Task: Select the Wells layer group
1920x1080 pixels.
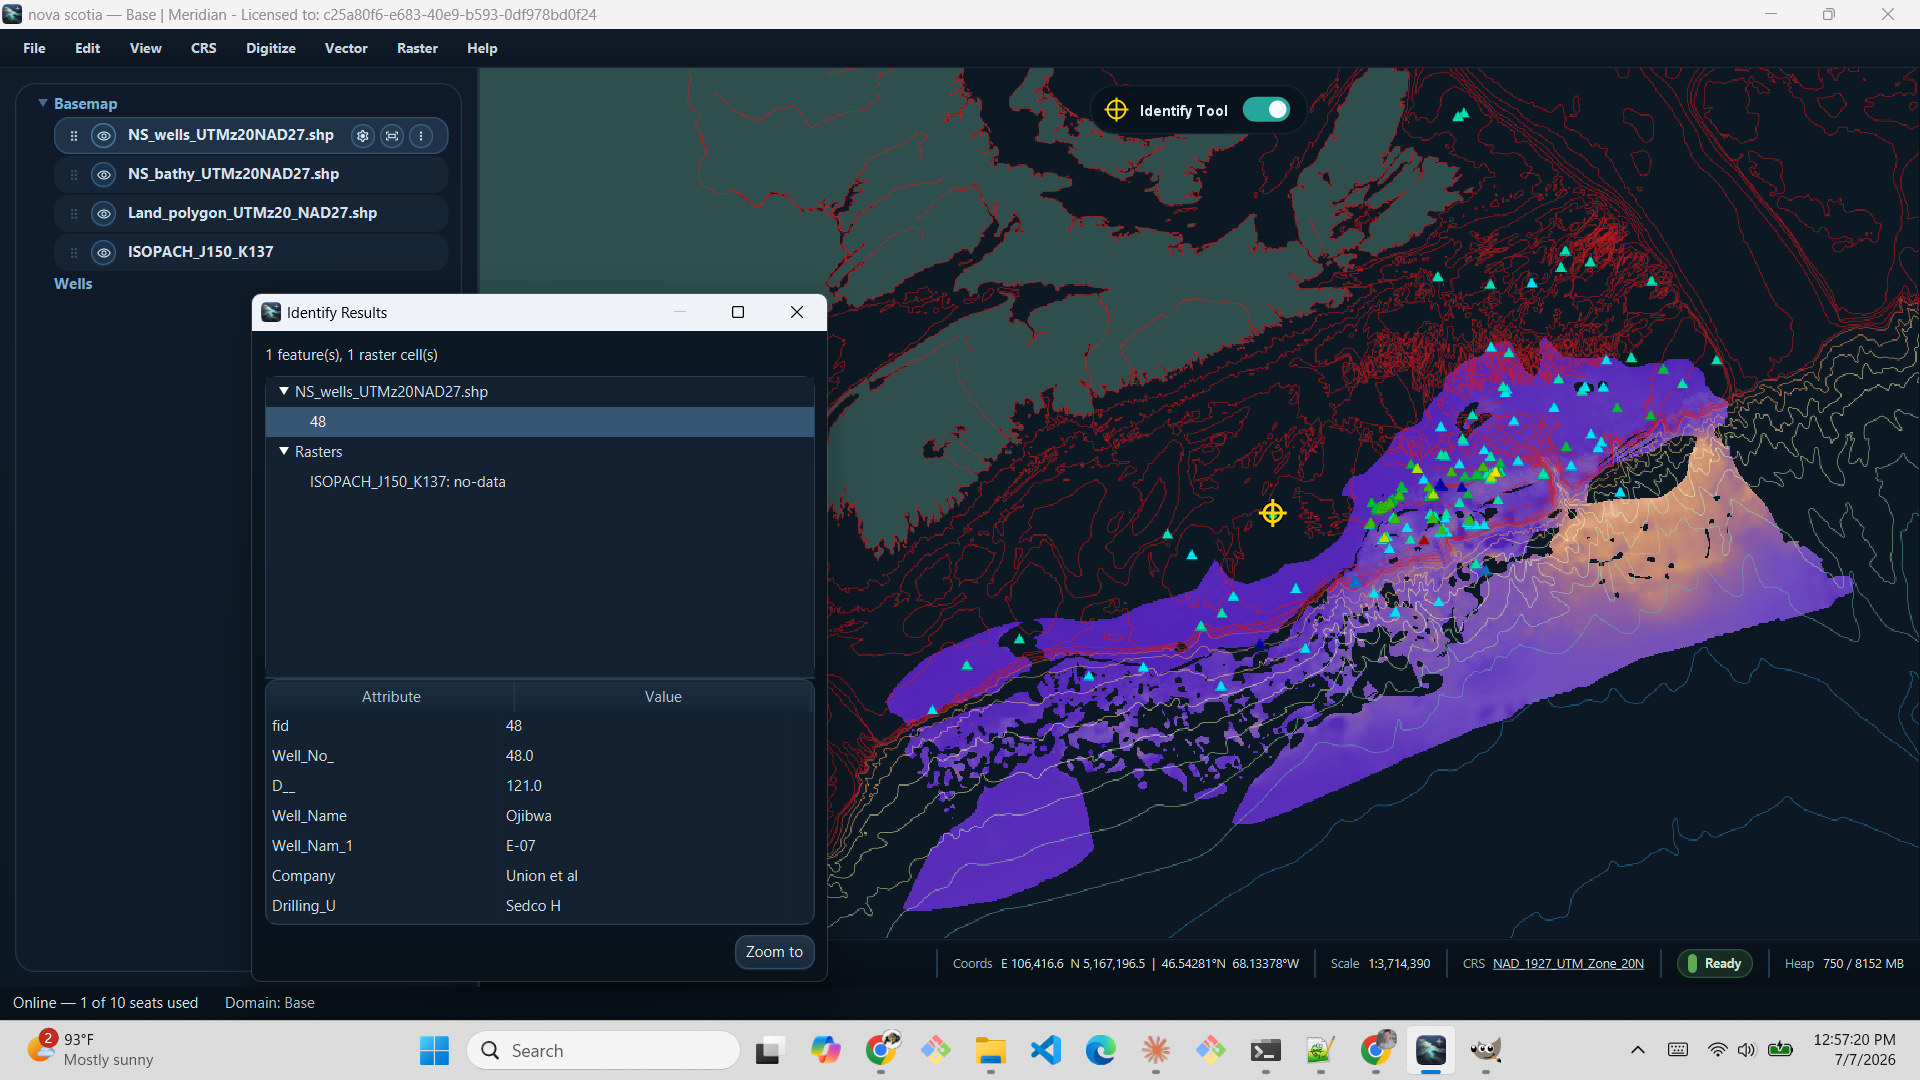Action: point(73,284)
